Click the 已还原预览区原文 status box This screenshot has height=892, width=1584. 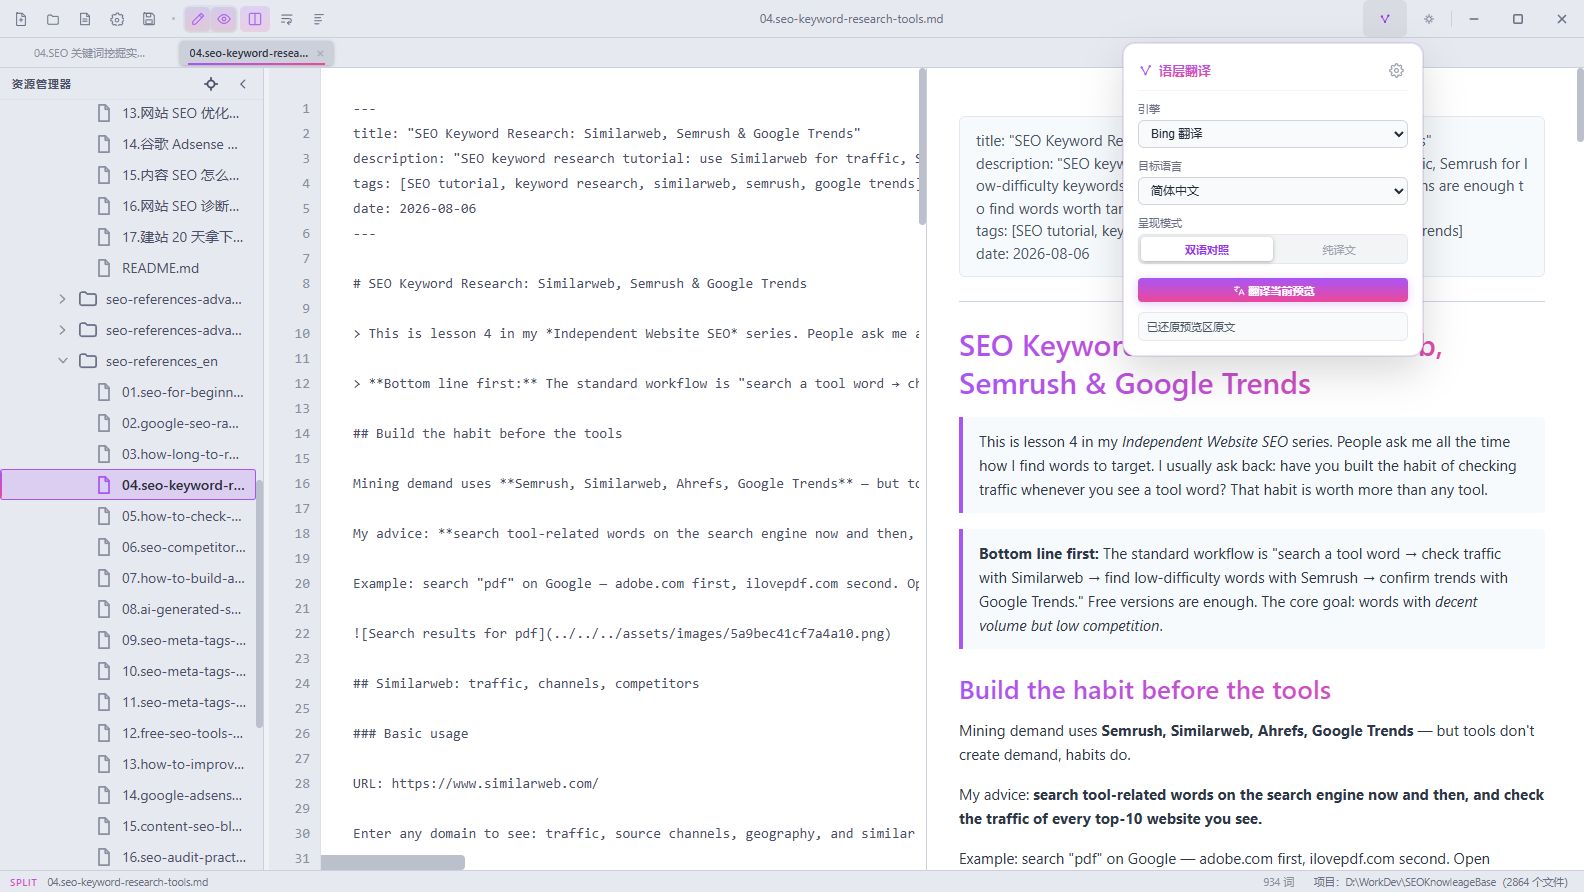click(x=1273, y=327)
